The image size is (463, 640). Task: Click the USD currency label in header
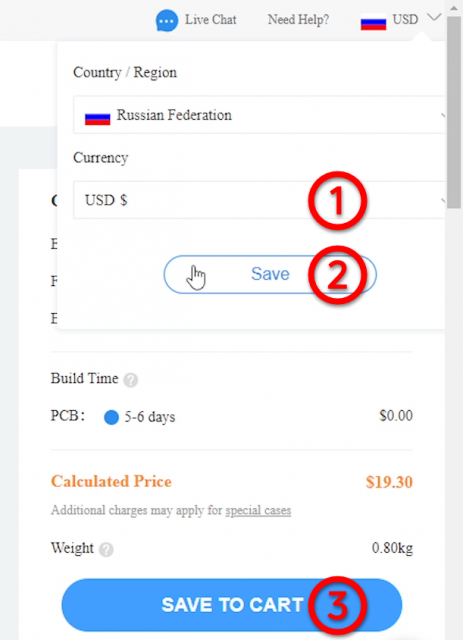405,19
